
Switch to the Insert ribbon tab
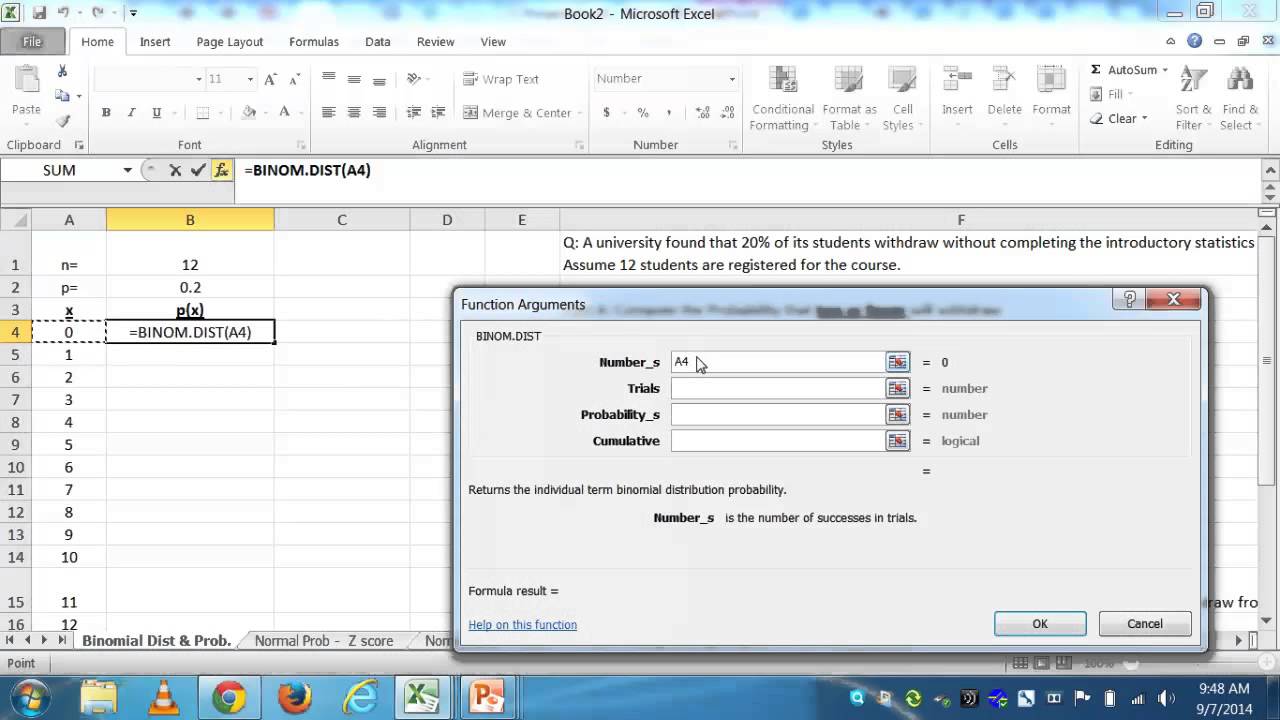tap(155, 42)
